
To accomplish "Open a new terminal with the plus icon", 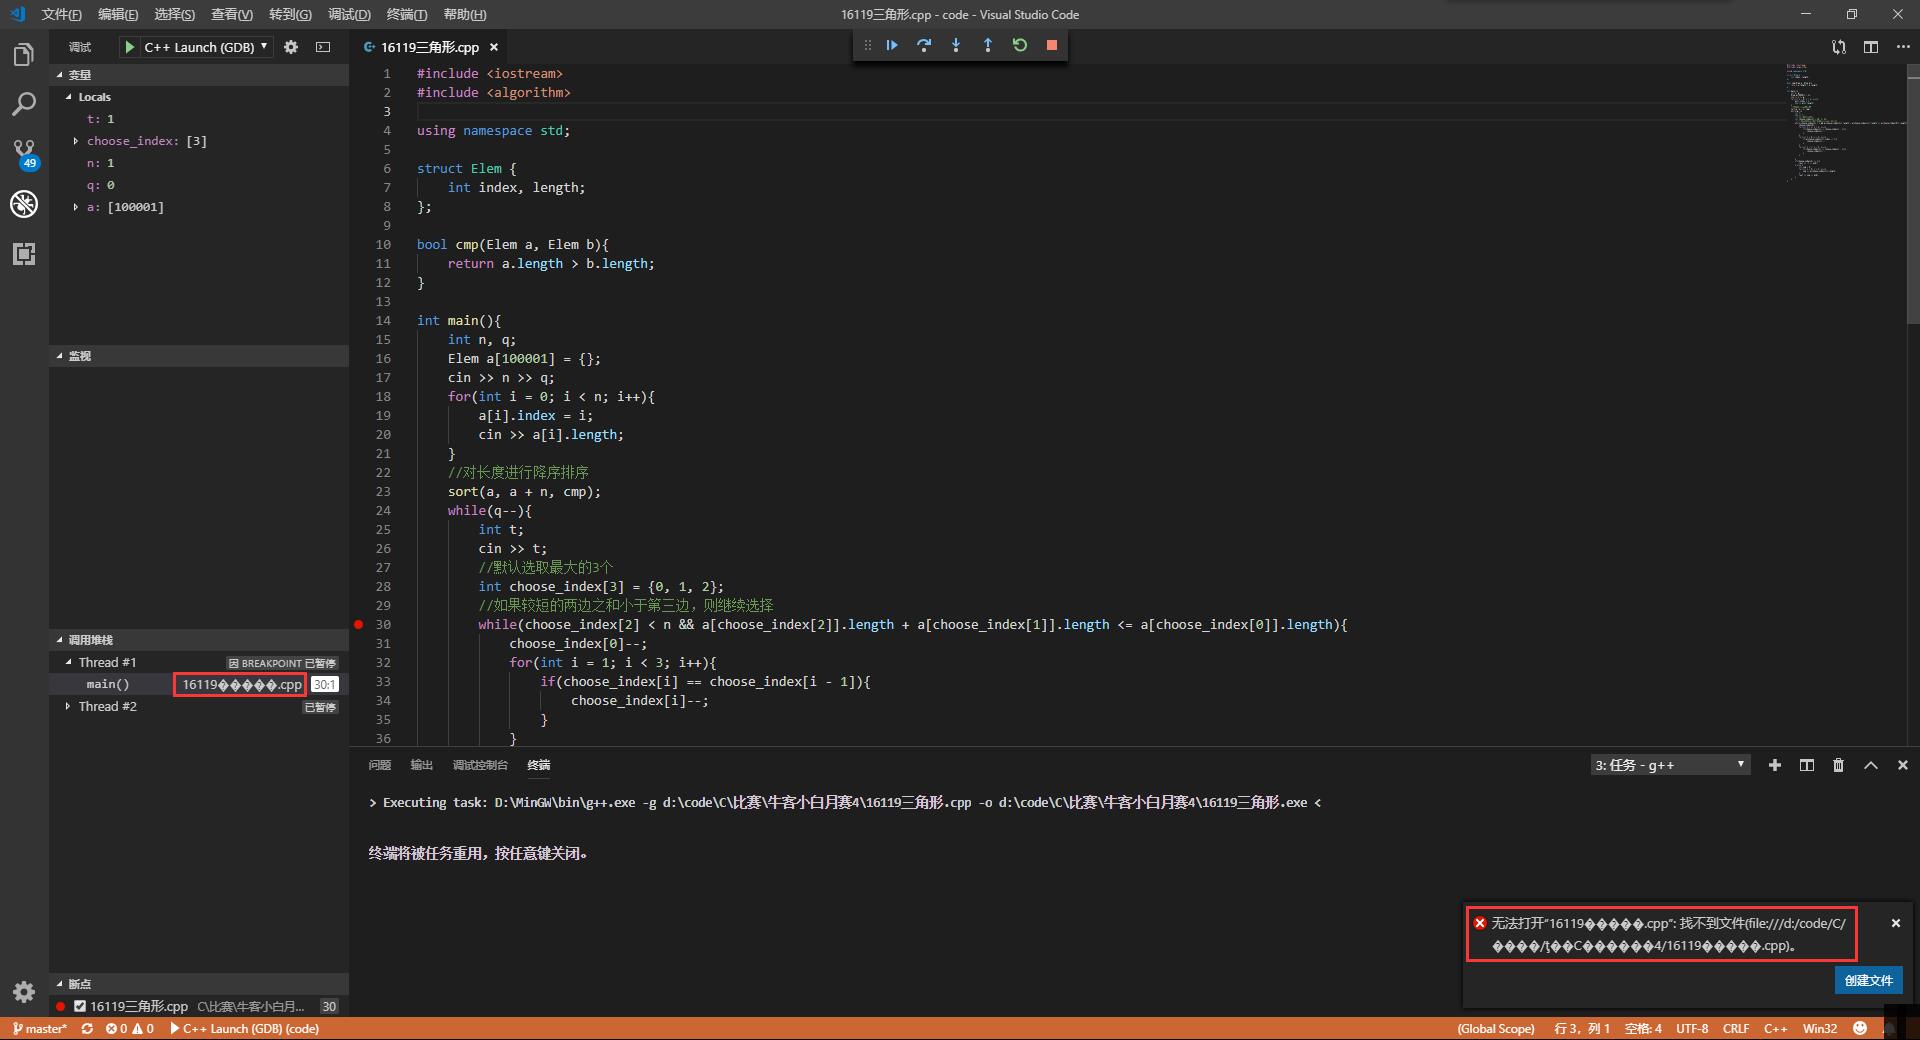I will tap(1775, 765).
